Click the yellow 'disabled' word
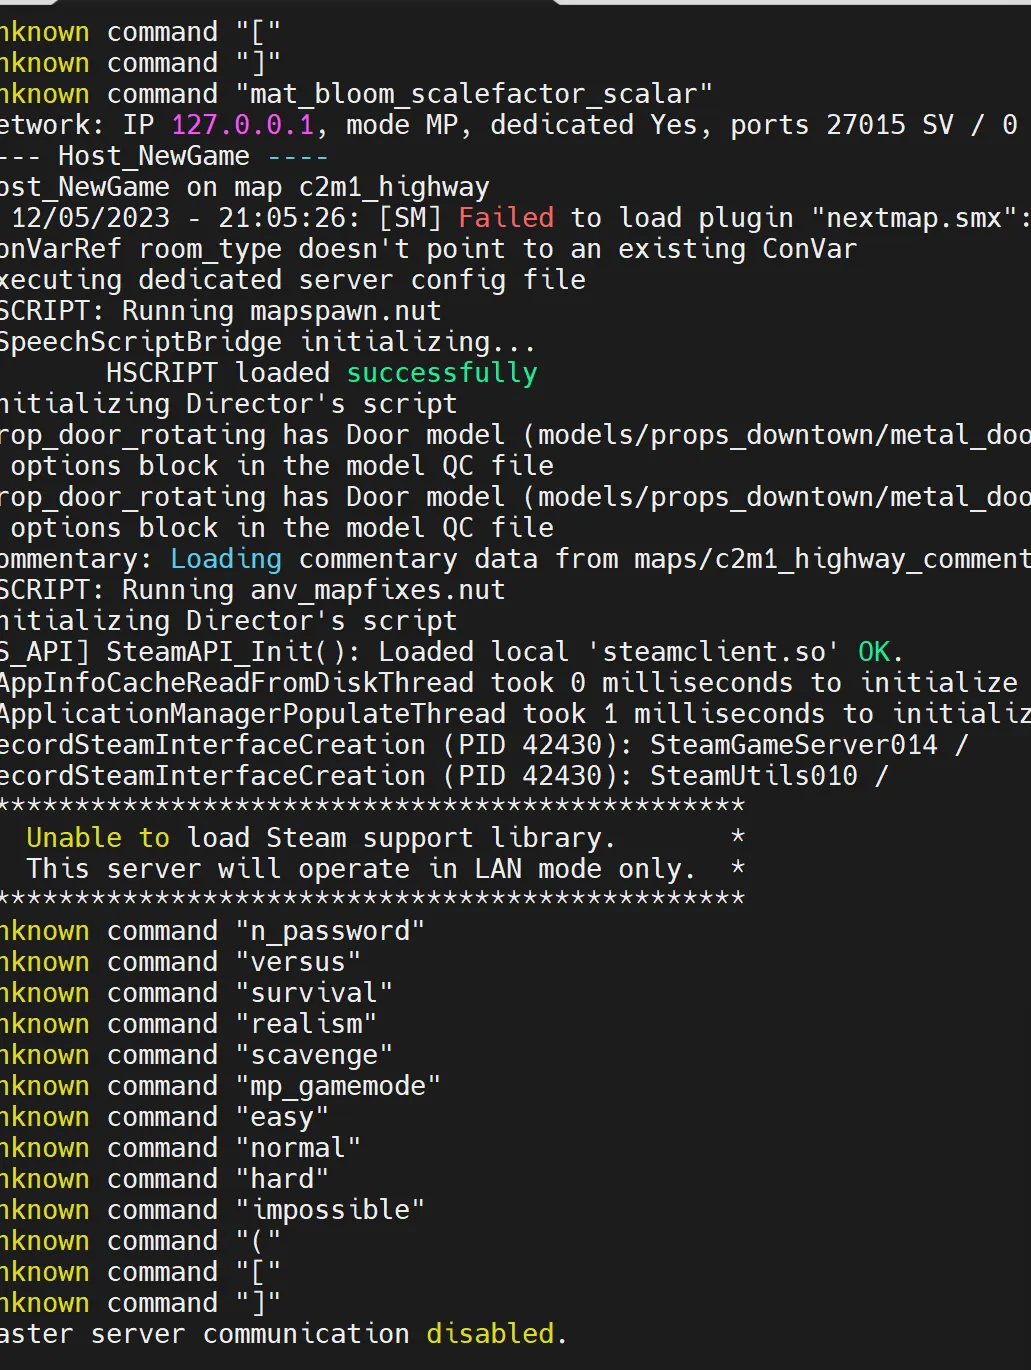 tap(490, 1334)
